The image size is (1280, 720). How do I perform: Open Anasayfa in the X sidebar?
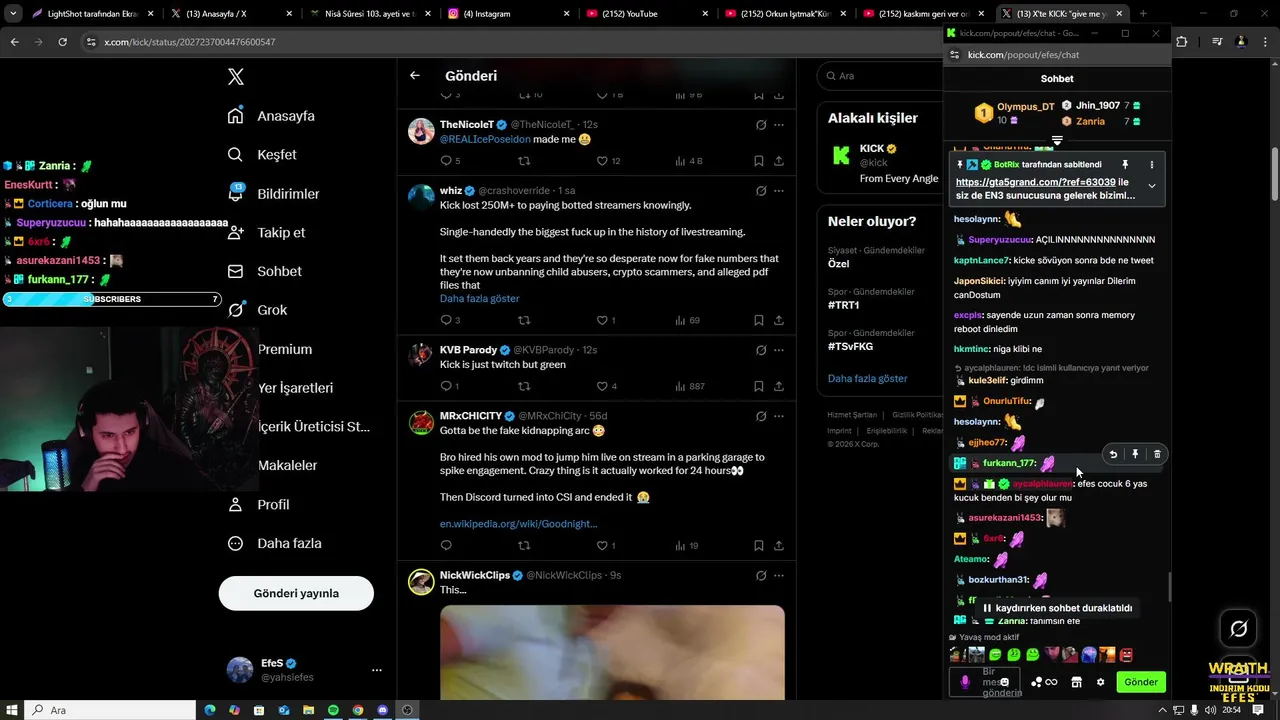point(271,116)
